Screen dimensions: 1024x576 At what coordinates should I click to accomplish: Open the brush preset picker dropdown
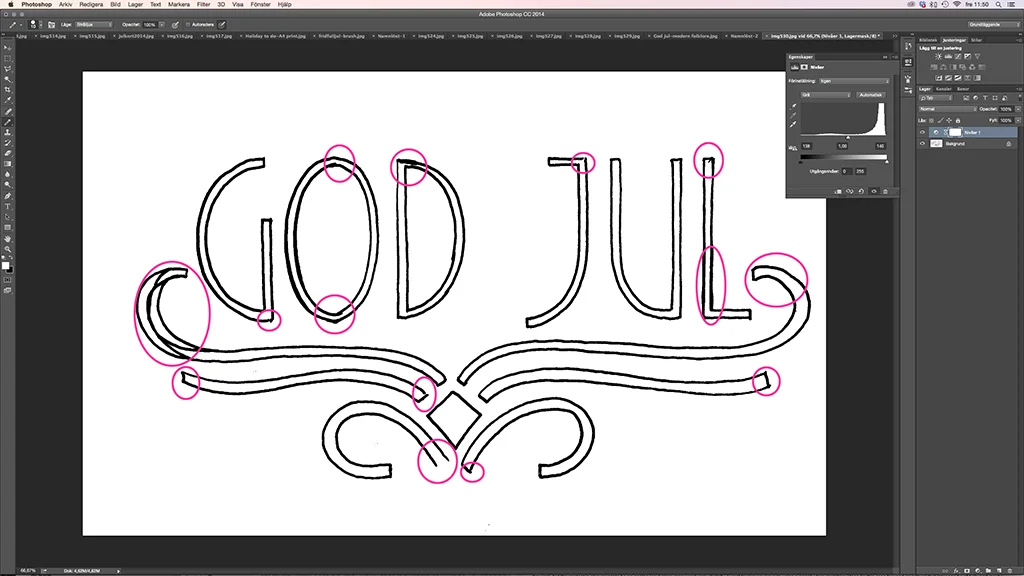[40, 25]
